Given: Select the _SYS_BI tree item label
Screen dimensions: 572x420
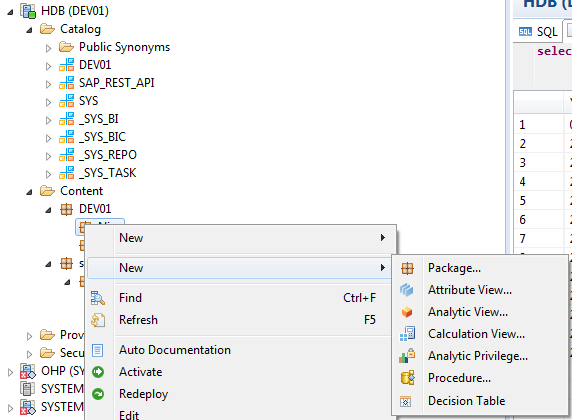Looking at the screenshot, I should click(x=99, y=119).
